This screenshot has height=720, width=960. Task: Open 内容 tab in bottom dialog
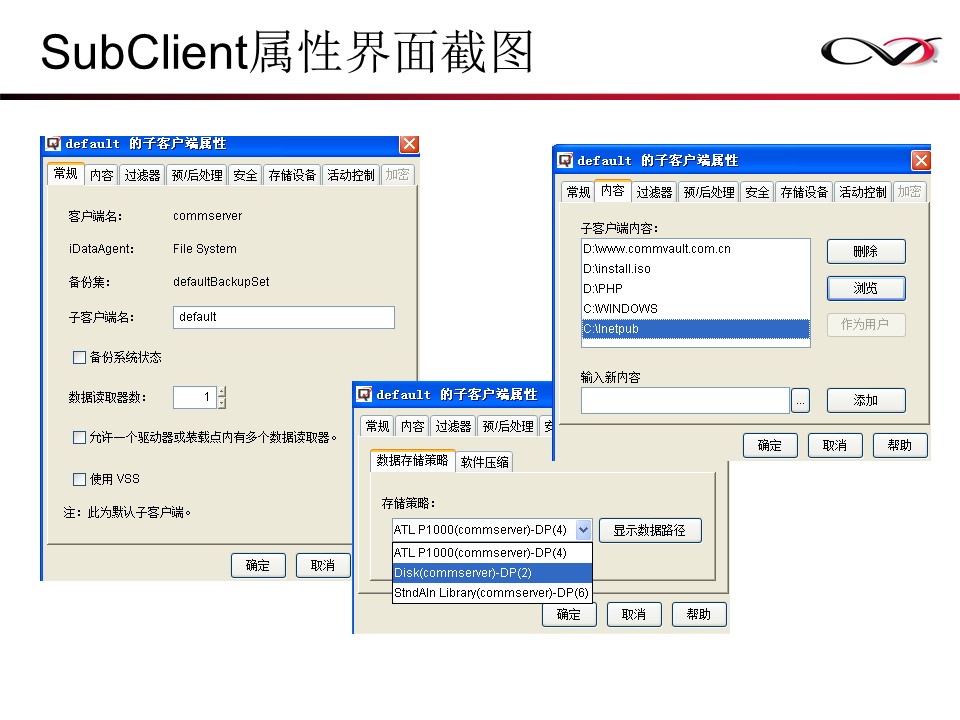tap(412, 426)
